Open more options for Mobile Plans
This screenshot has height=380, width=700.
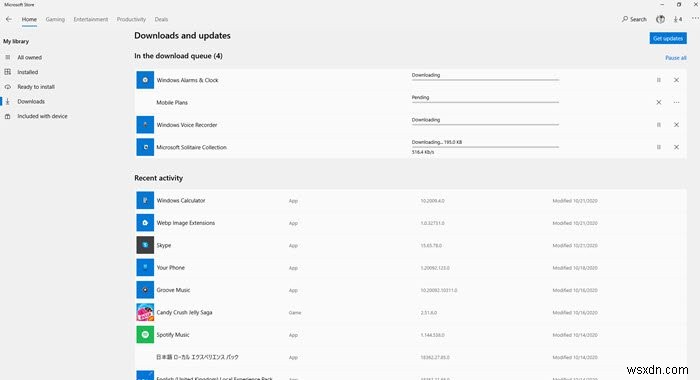[676, 102]
